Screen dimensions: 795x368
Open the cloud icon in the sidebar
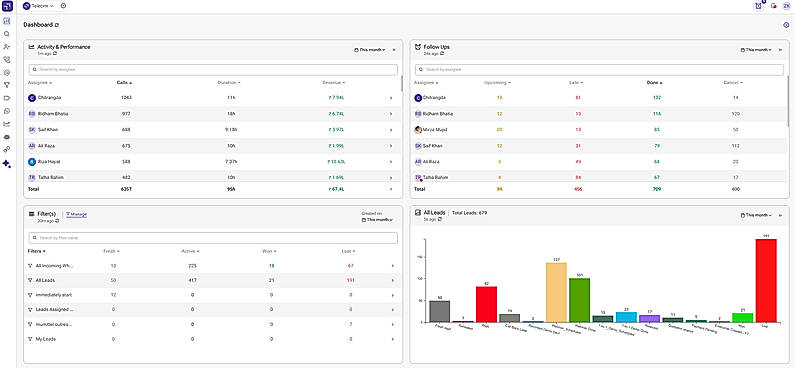click(7, 137)
